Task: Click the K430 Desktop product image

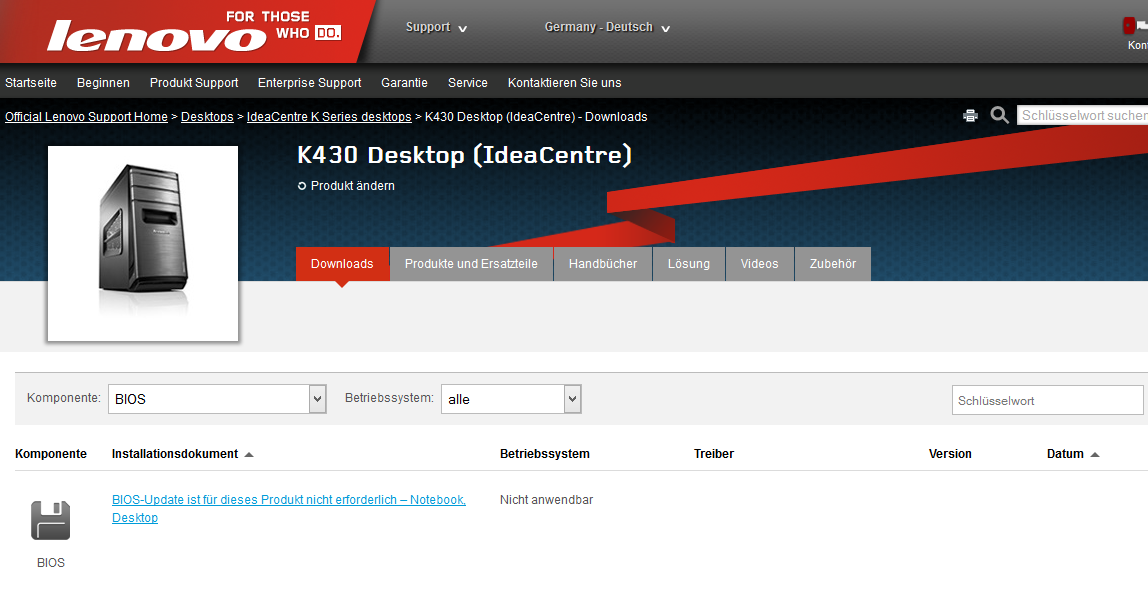Action: 143,243
